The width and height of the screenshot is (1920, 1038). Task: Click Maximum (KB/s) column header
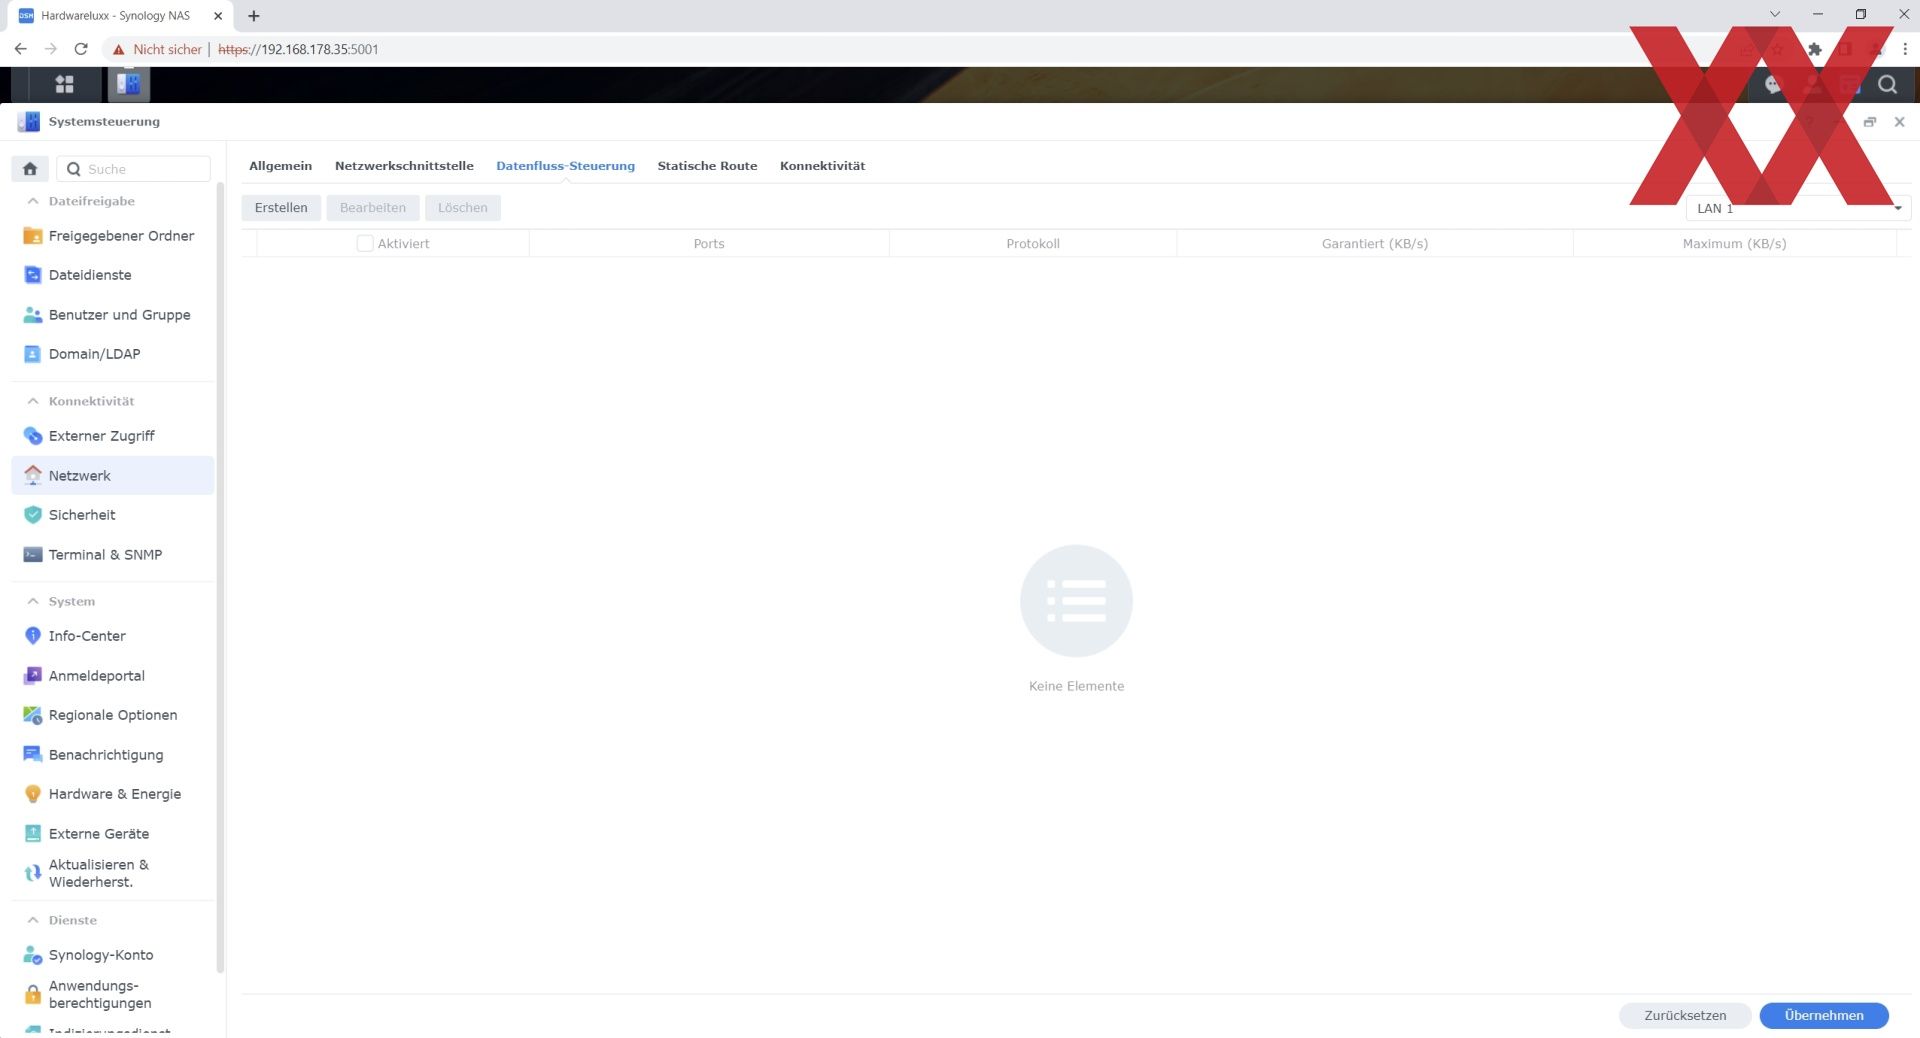point(1734,244)
